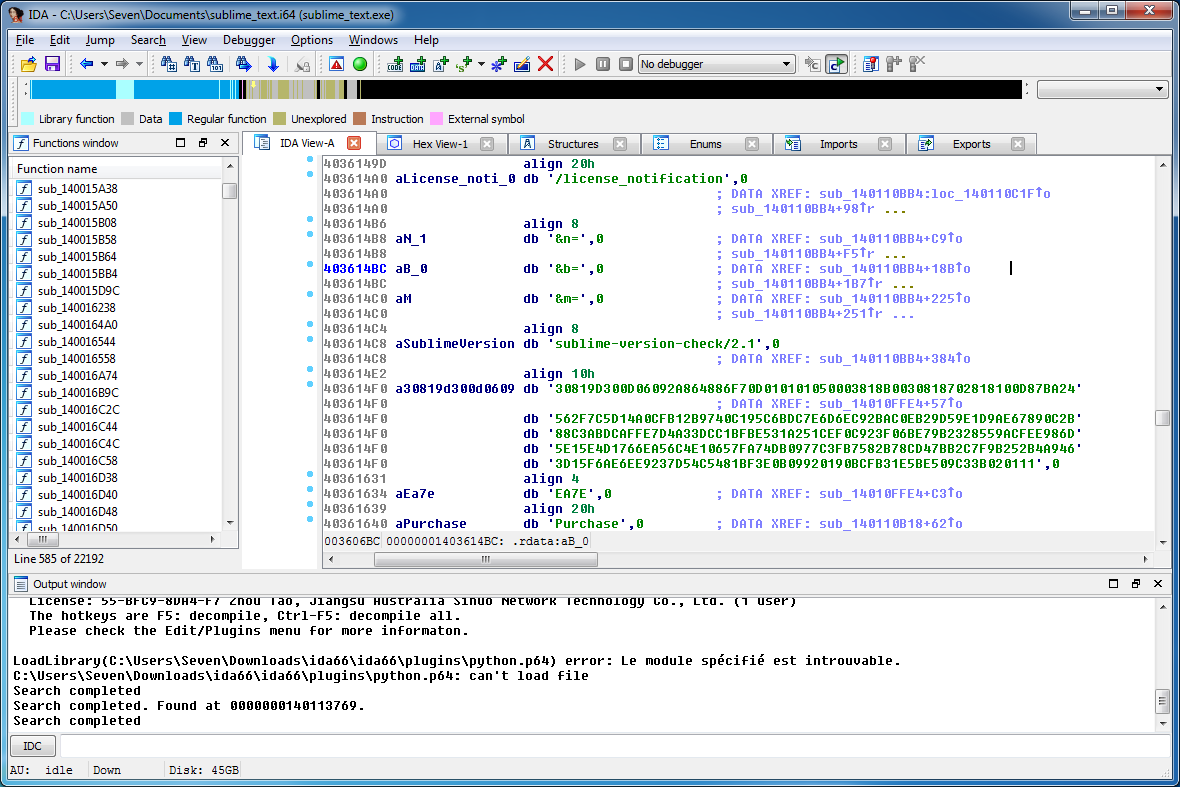Click the aSublimeVersion label in disassembly
This screenshot has width=1180, height=787.
pyautogui.click(x=455, y=344)
